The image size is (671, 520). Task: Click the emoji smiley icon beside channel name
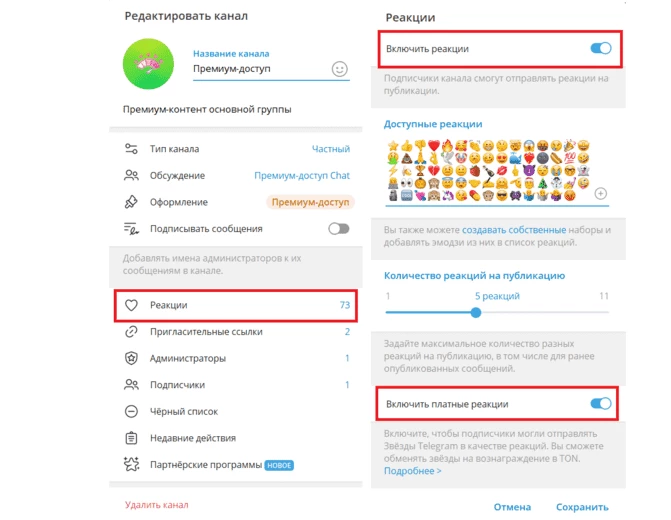tap(339, 69)
